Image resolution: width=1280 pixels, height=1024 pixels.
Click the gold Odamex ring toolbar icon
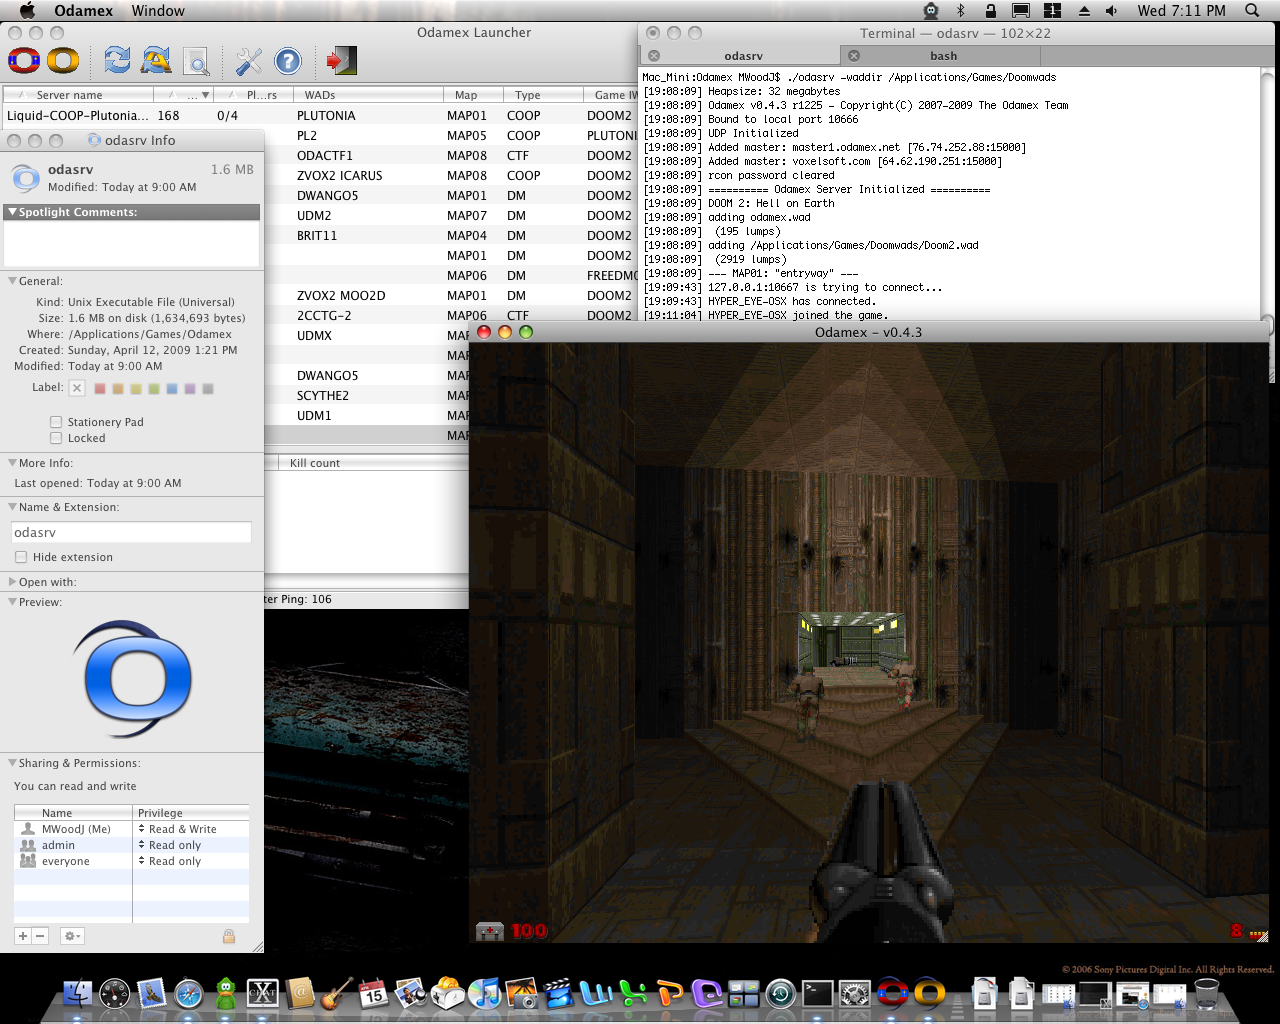pos(63,61)
